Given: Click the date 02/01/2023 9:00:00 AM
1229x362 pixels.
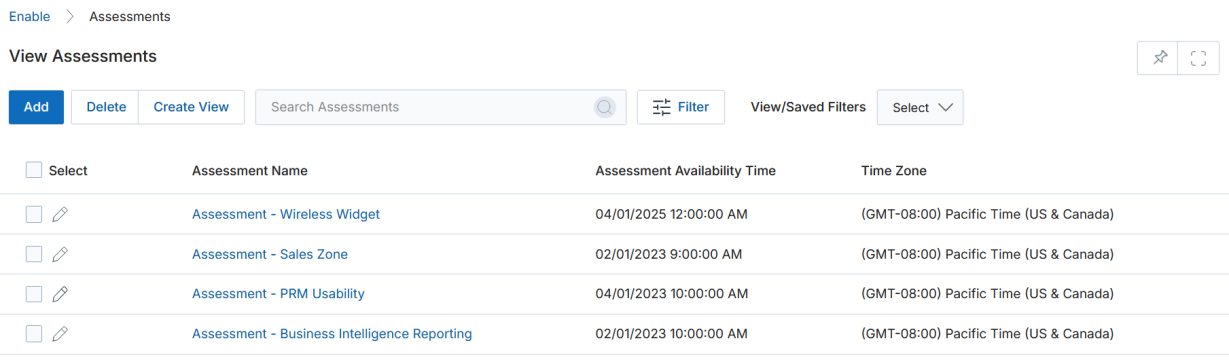Looking at the screenshot, I should pyautogui.click(x=669, y=254).
